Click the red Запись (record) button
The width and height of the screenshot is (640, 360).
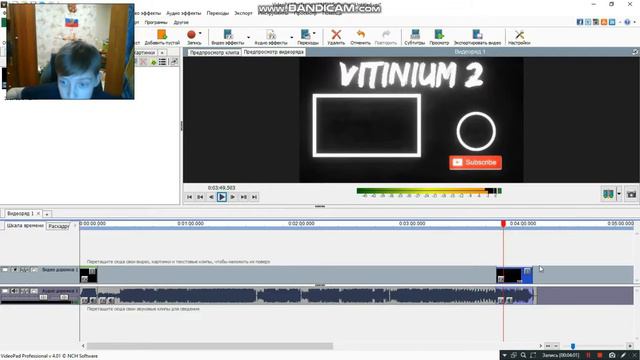tap(191, 35)
